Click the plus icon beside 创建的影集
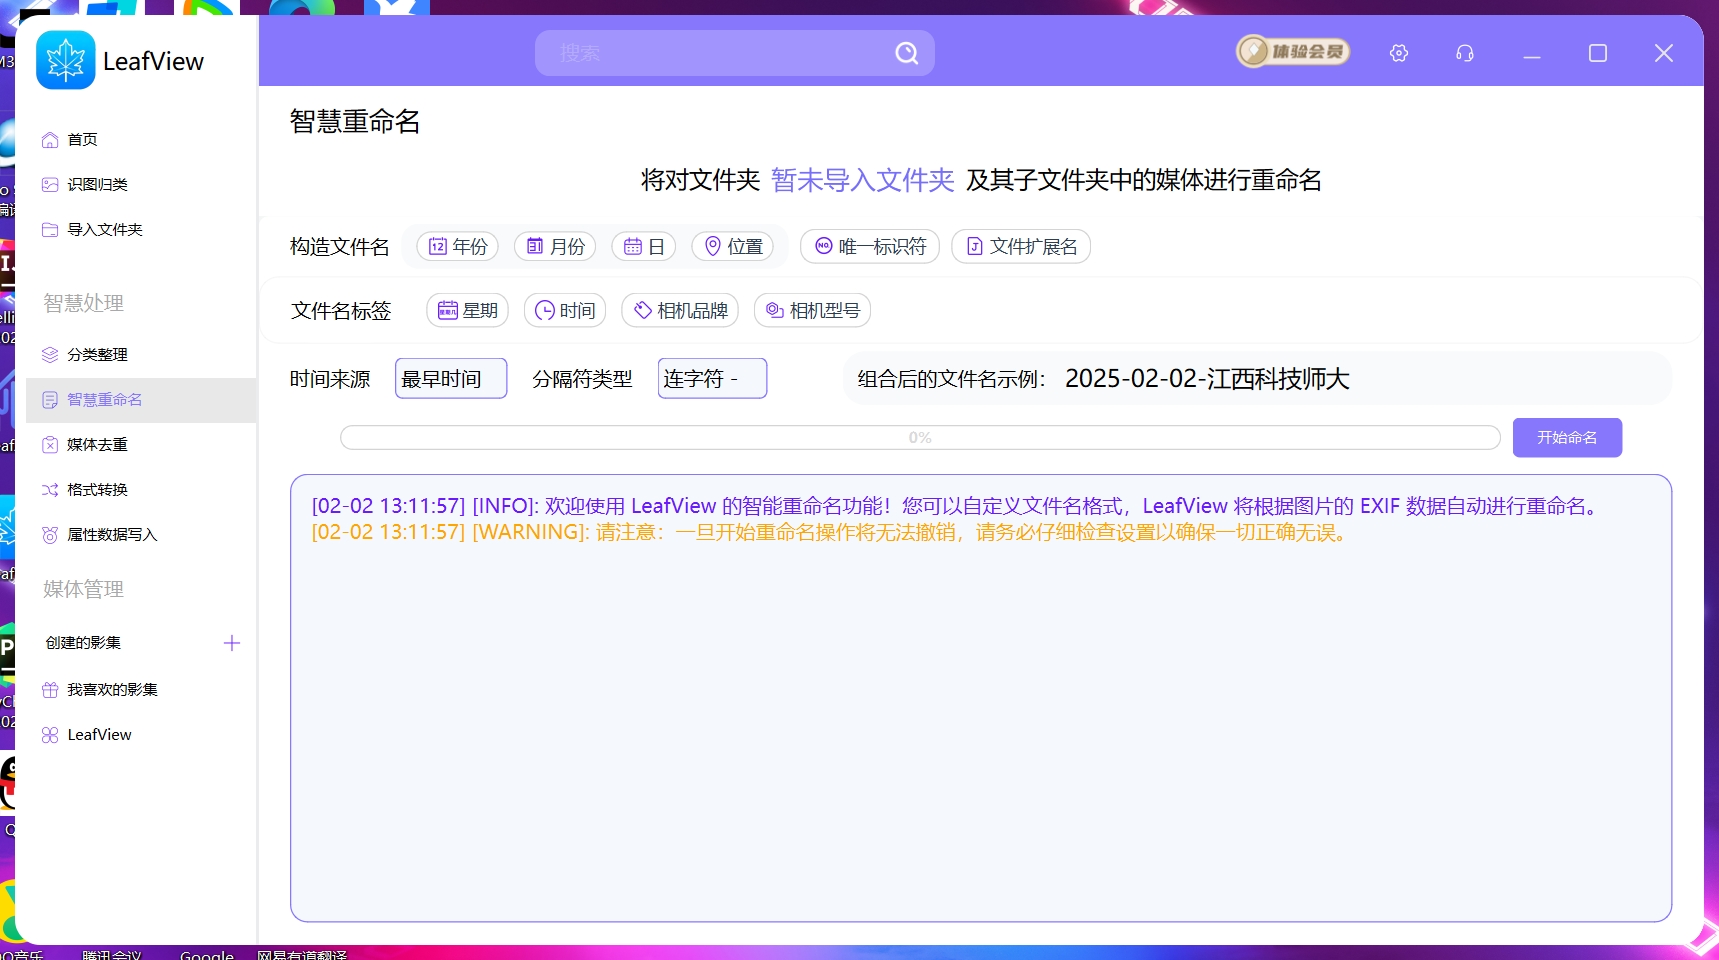Image resolution: width=1719 pixels, height=960 pixels. (x=232, y=643)
